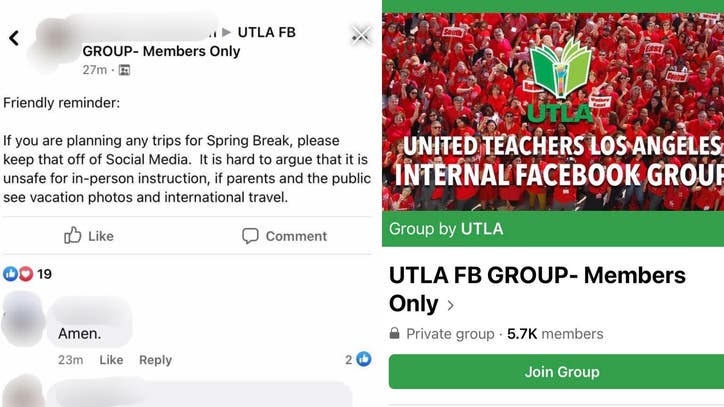Expand group details via chevron after Only
The height and width of the screenshot is (407, 724).
[x=451, y=305]
